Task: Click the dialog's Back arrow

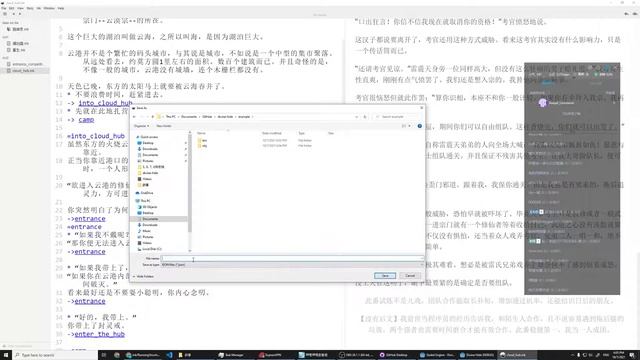Action: pos(134,117)
